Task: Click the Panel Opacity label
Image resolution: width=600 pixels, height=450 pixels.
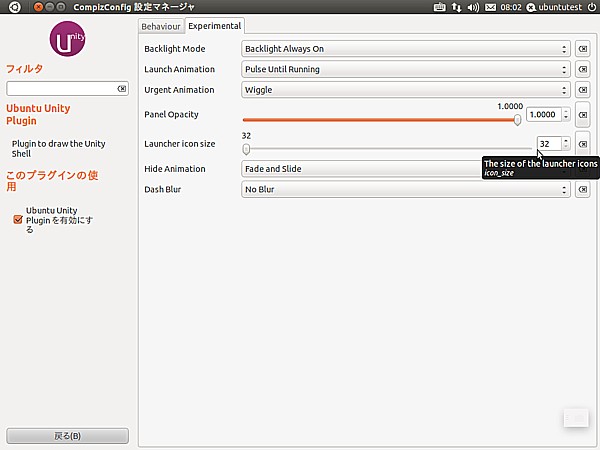Action: tap(171, 114)
